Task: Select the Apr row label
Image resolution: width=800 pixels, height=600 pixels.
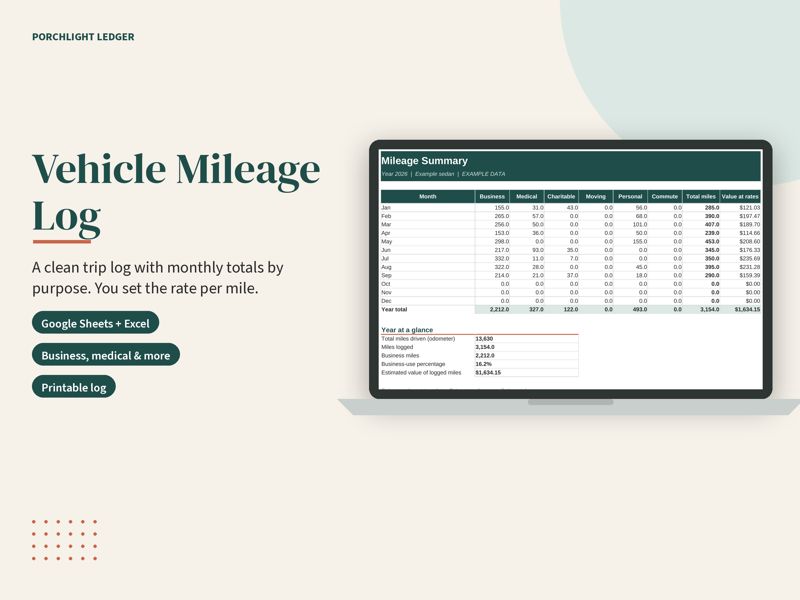Action: click(x=386, y=233)
